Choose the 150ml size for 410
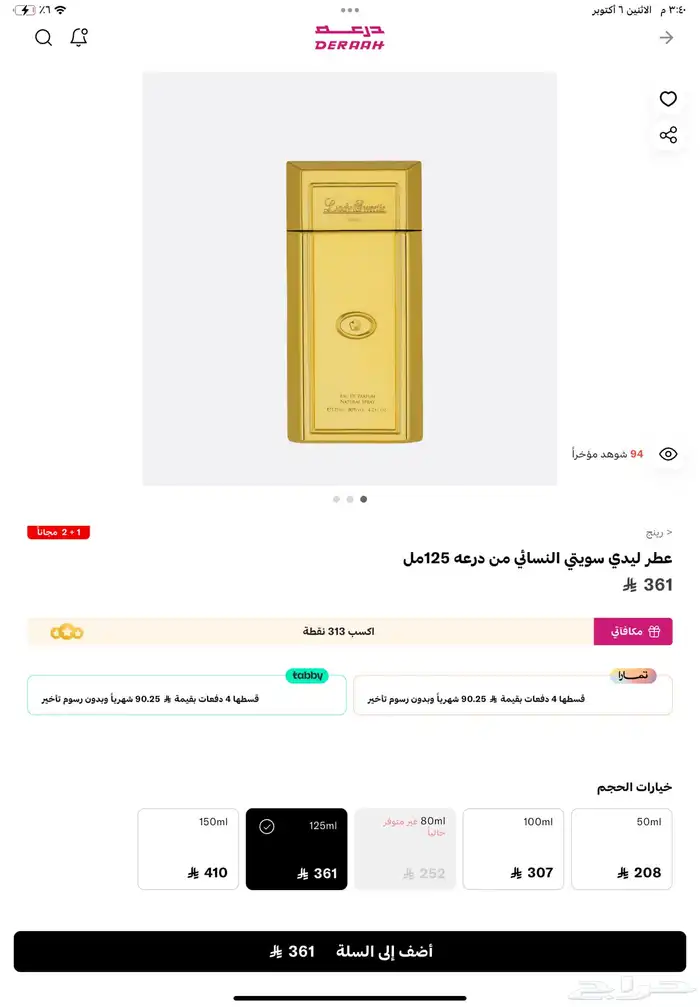Screen dimensions: 700x1007 188,849
